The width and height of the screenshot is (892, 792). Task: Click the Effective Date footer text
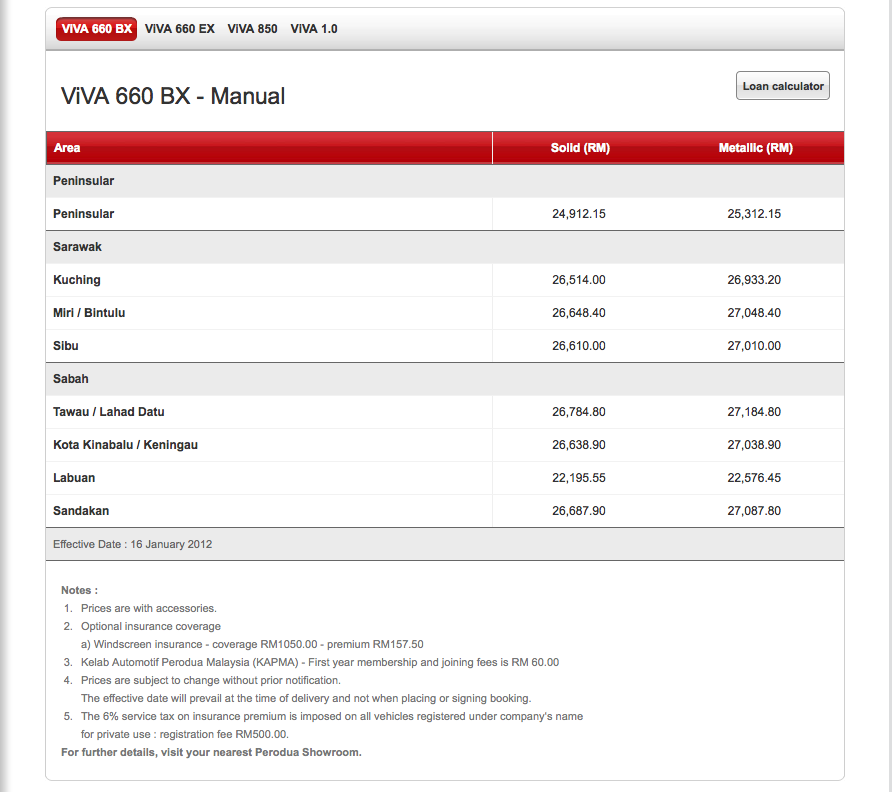coord(132,545)
